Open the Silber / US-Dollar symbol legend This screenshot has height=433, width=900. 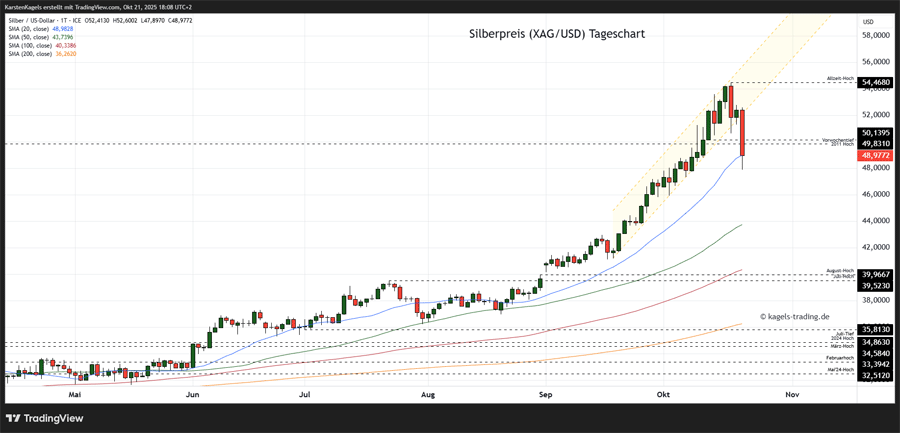click(50, 20)
